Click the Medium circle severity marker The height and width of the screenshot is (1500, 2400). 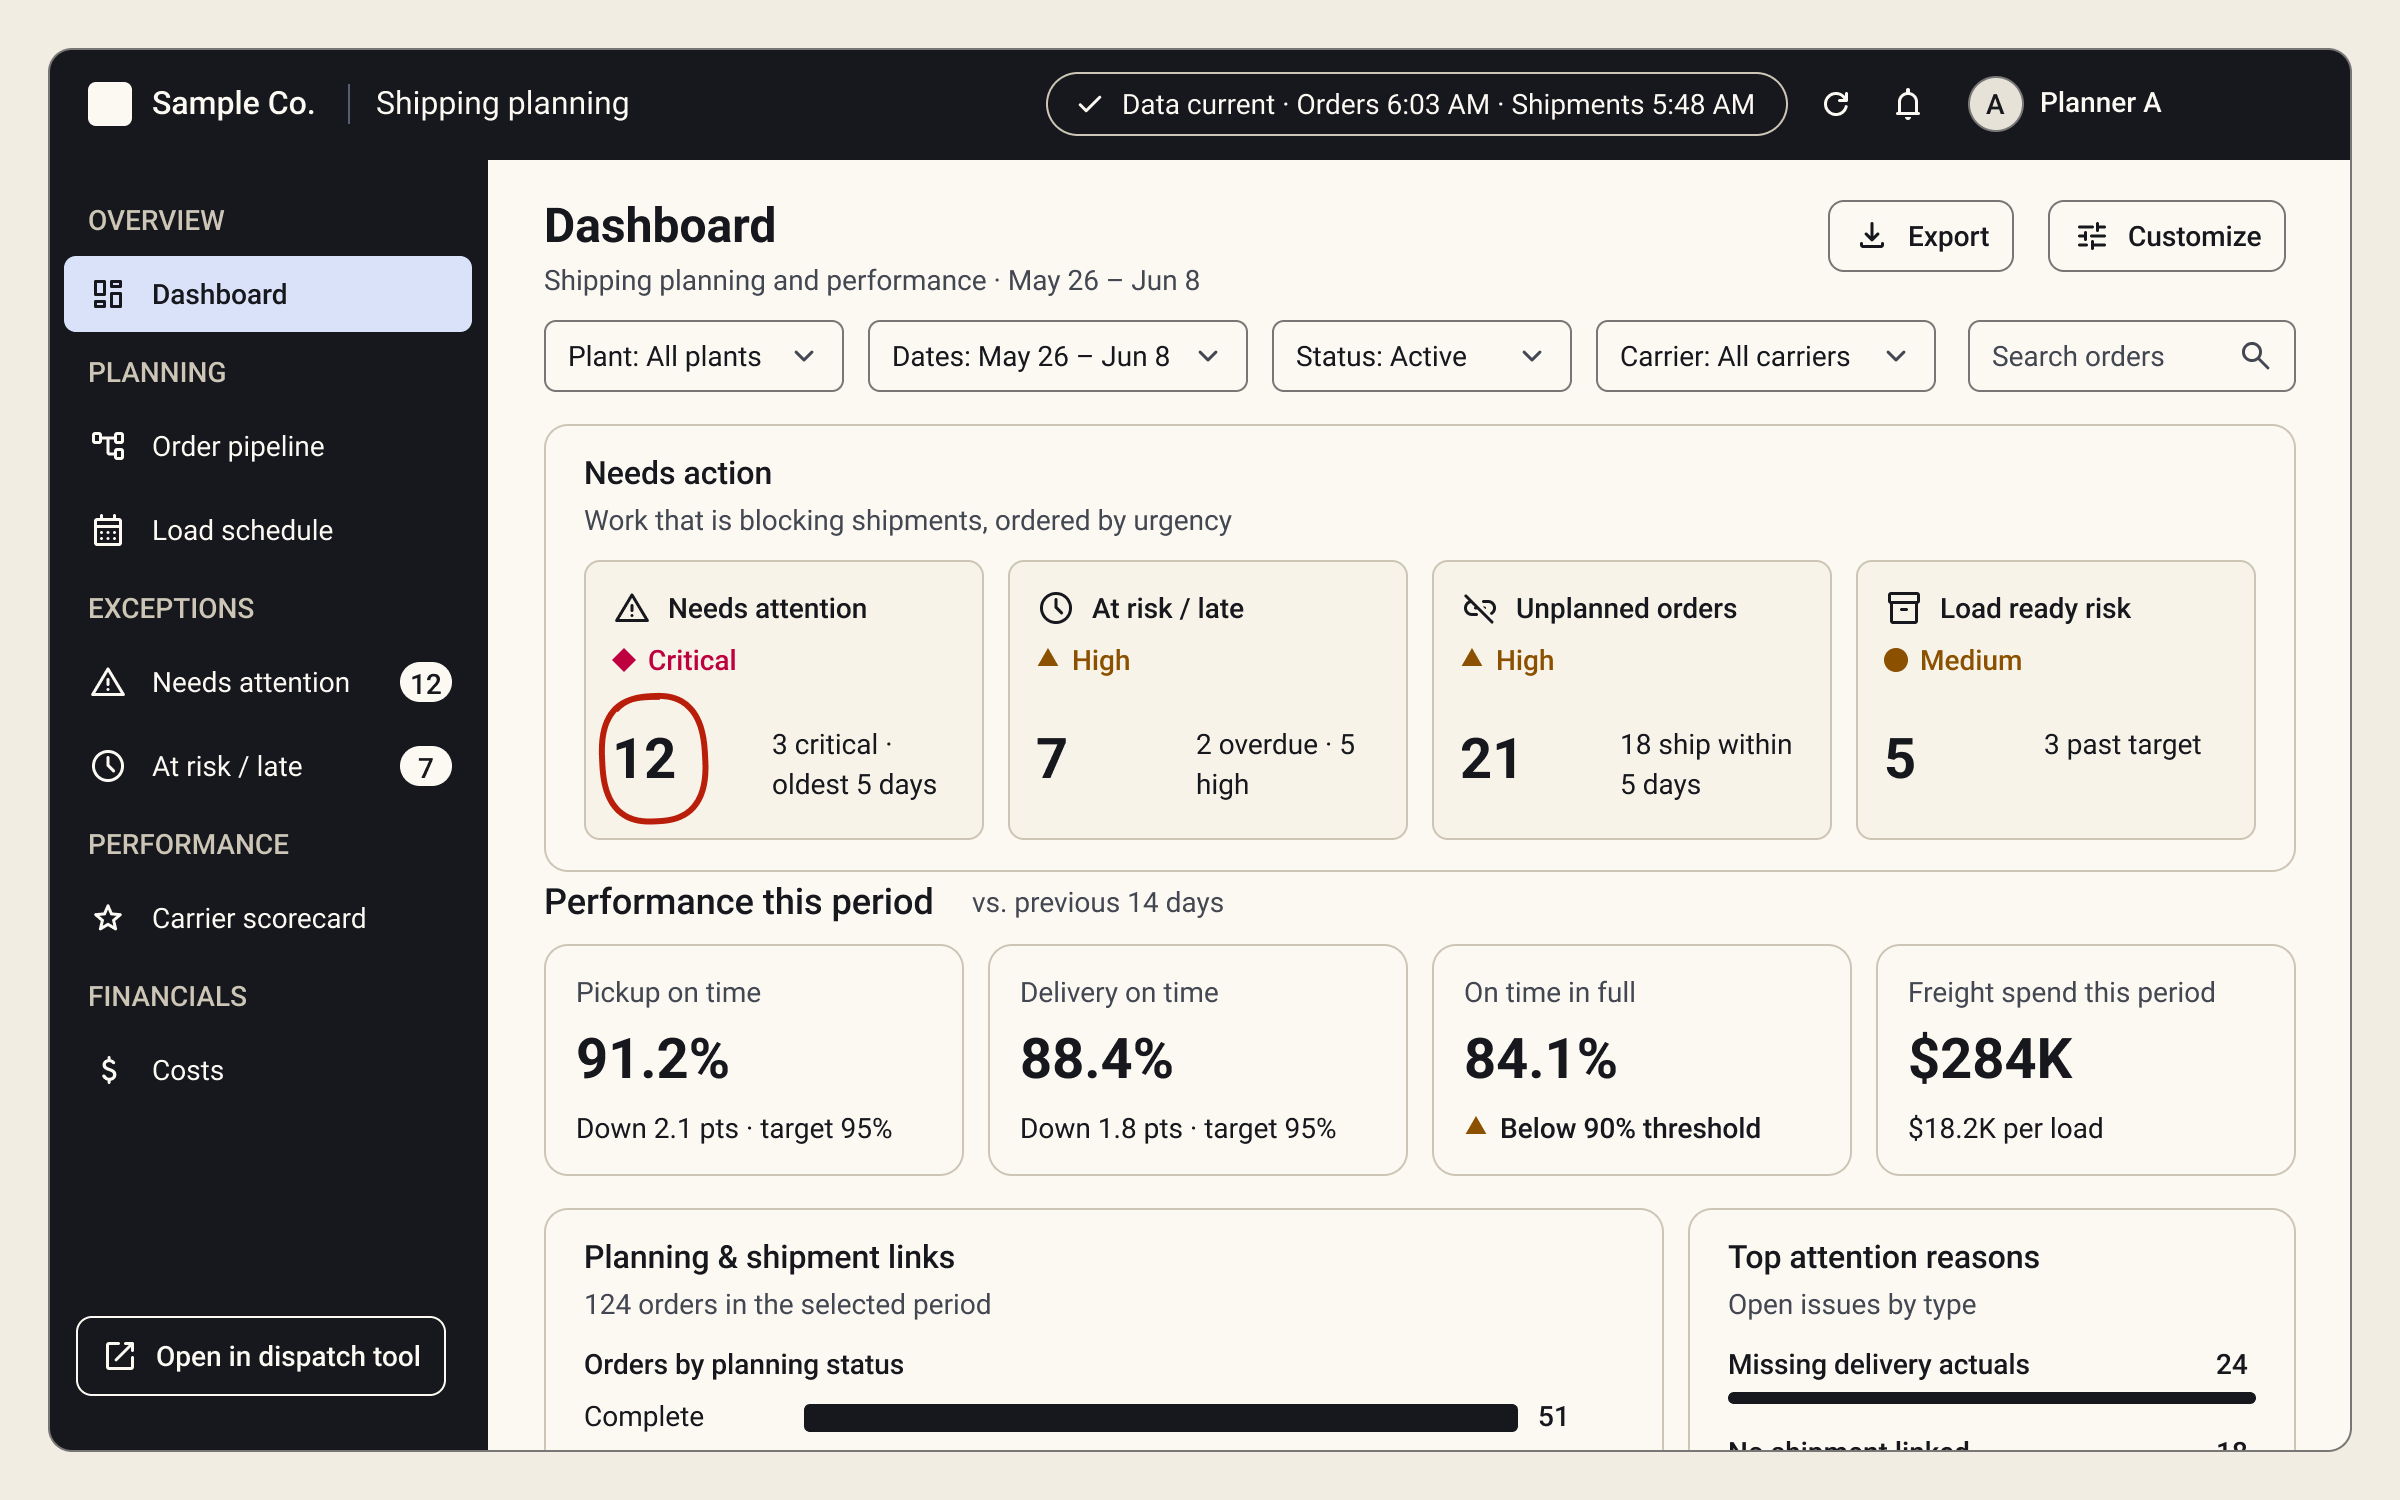(1896, 660)
